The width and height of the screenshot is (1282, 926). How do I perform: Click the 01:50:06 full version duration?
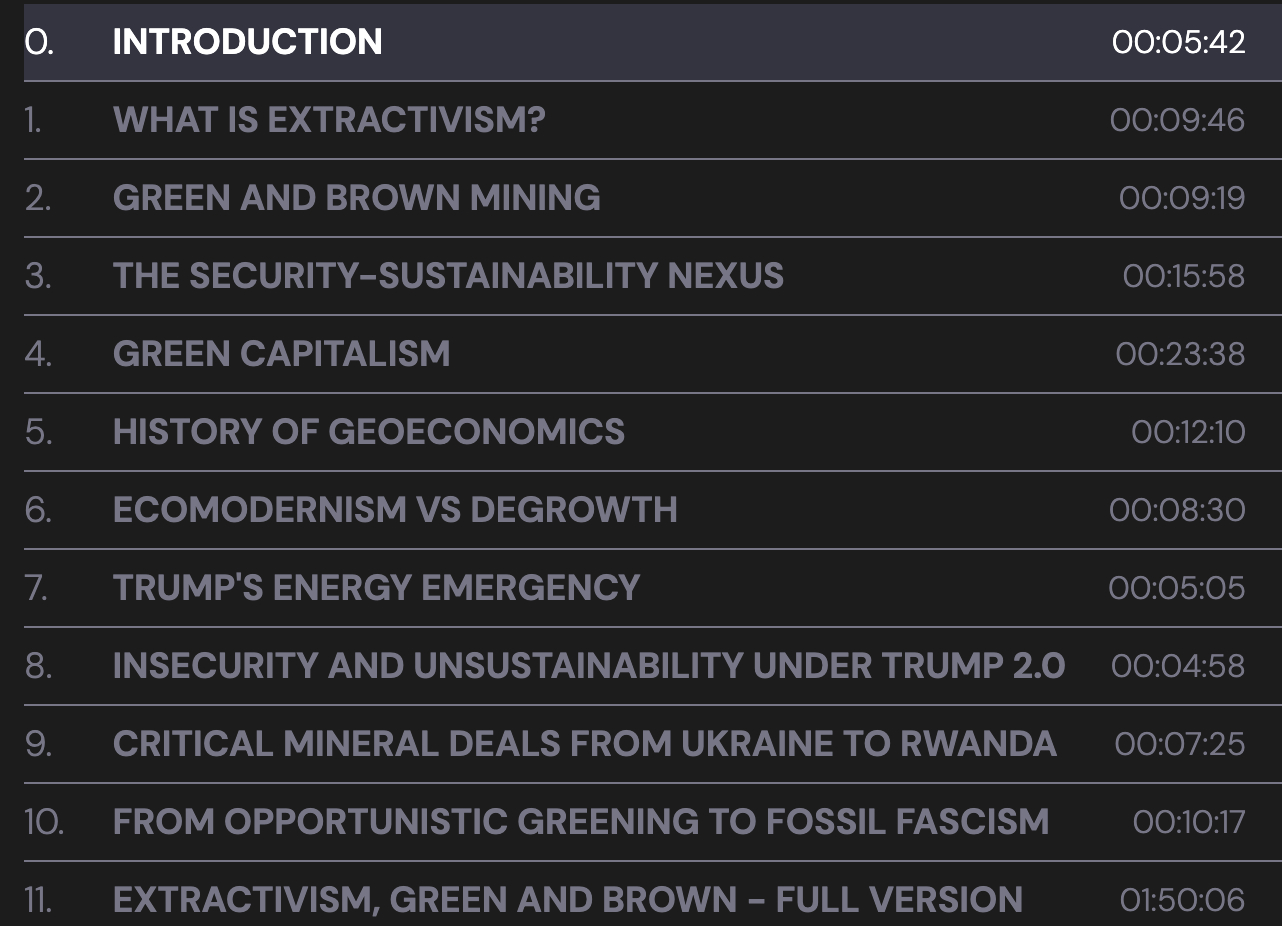tap(1182, 900)
